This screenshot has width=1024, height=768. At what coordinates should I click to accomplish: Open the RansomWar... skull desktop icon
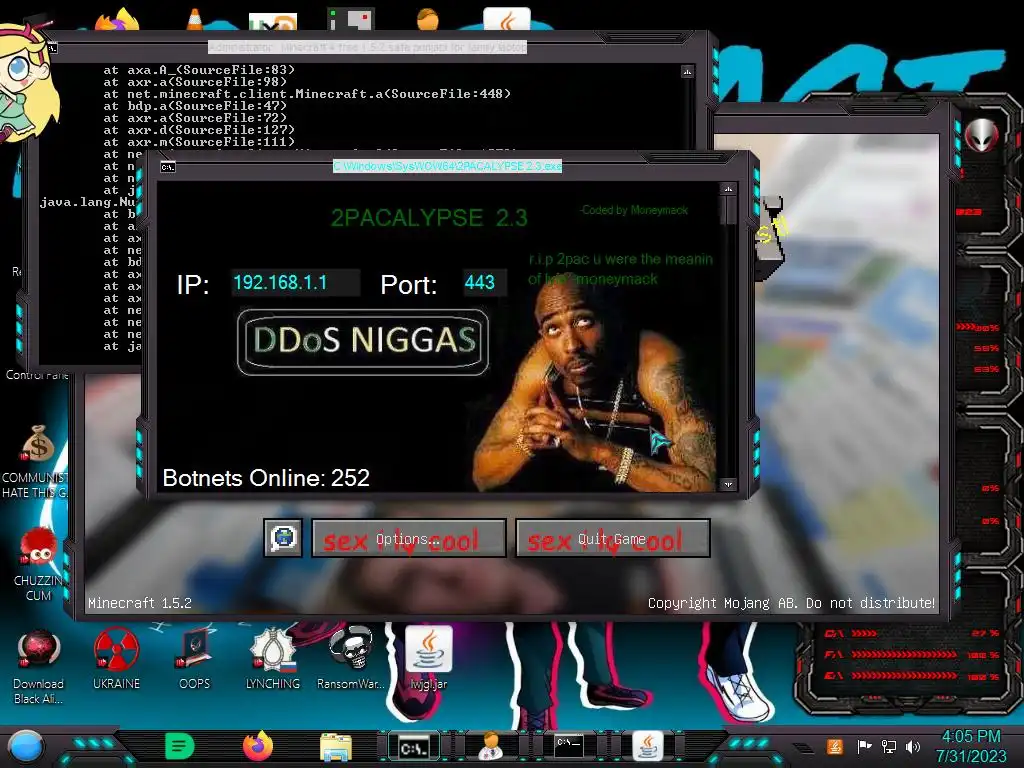(351, 658)
